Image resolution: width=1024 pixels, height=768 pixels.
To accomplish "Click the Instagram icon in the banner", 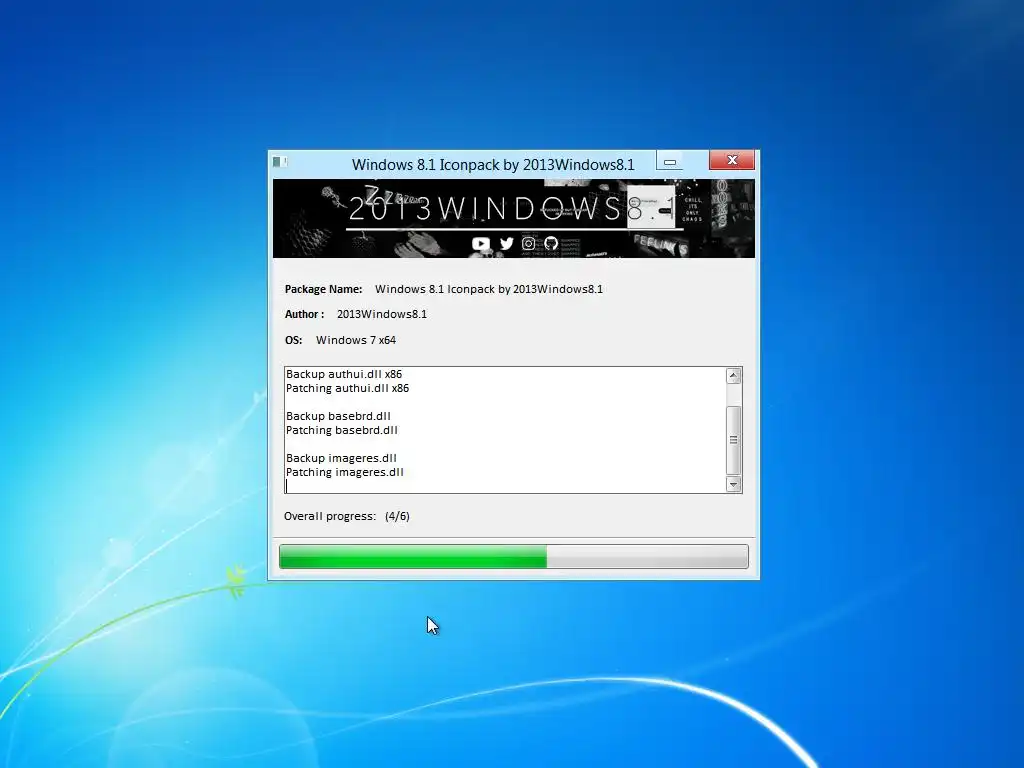I will click(529, 244).
